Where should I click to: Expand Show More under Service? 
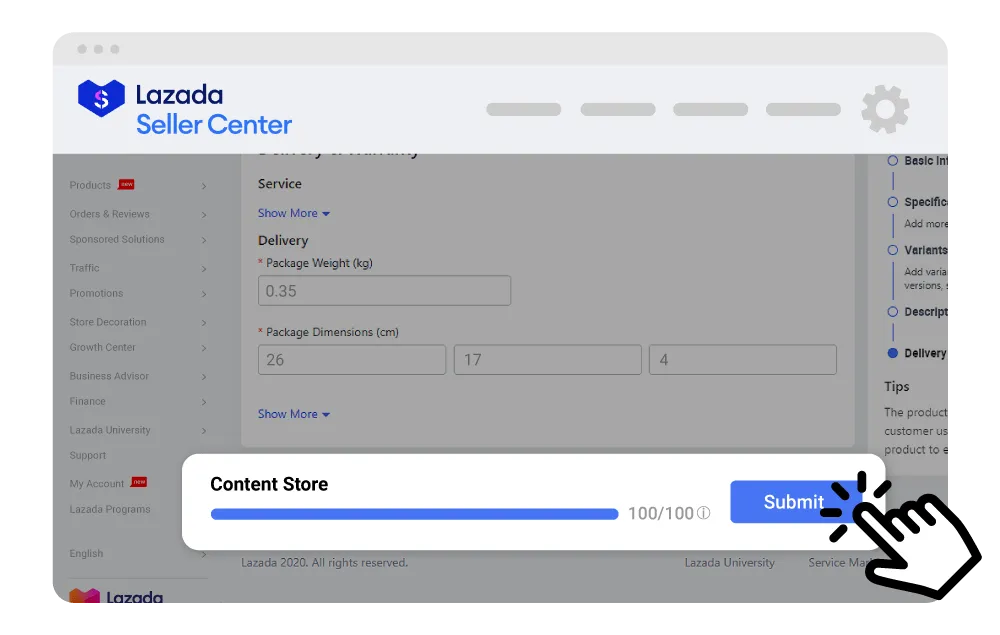pyautogui.click(x=293, y=213)
